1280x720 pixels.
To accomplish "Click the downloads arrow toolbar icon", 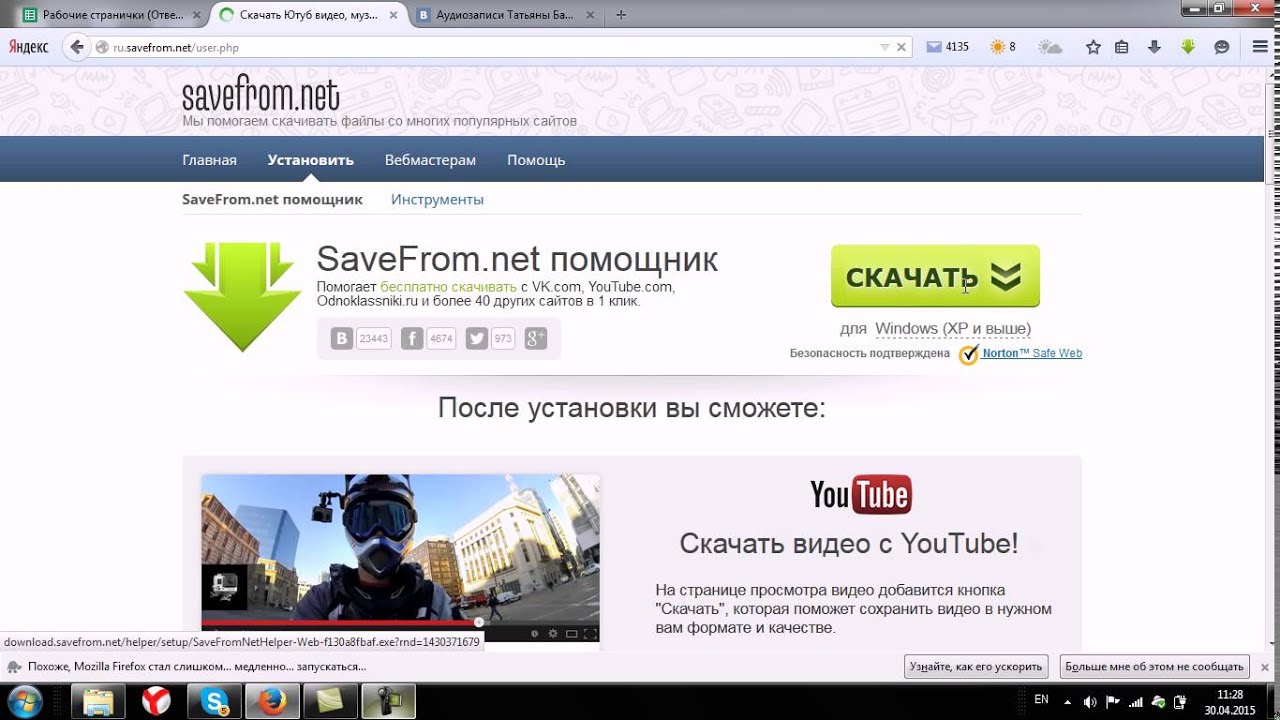I will [1154, 47].
